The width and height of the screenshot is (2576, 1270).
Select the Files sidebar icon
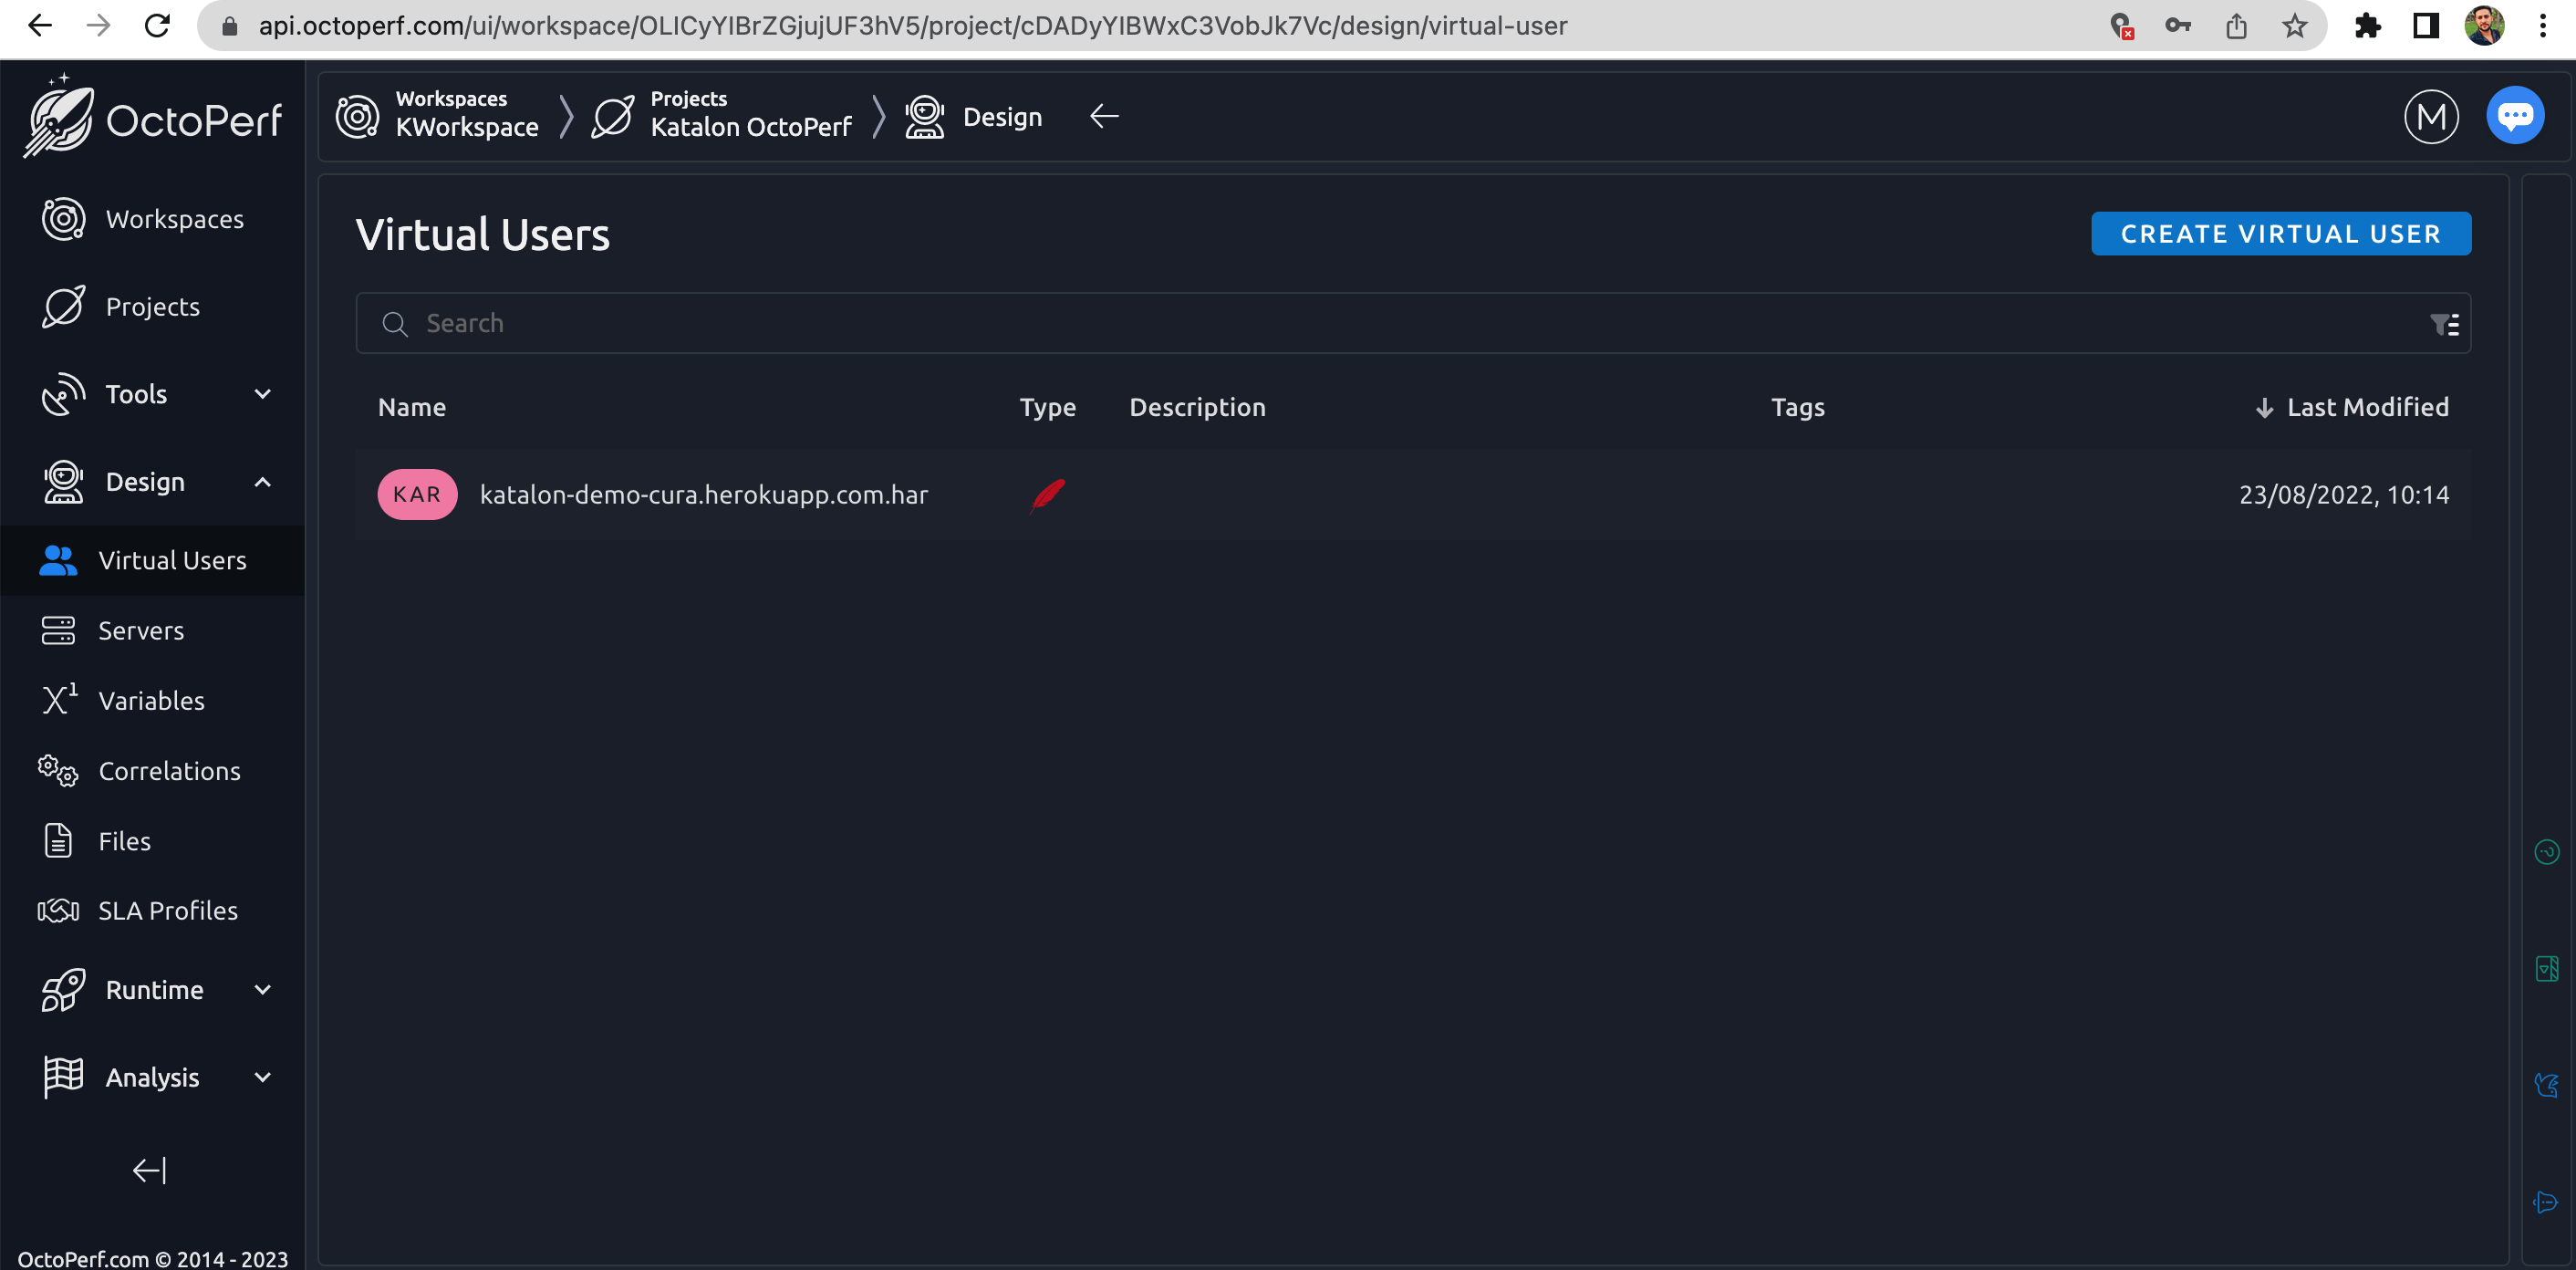click(x=58, y=840)
